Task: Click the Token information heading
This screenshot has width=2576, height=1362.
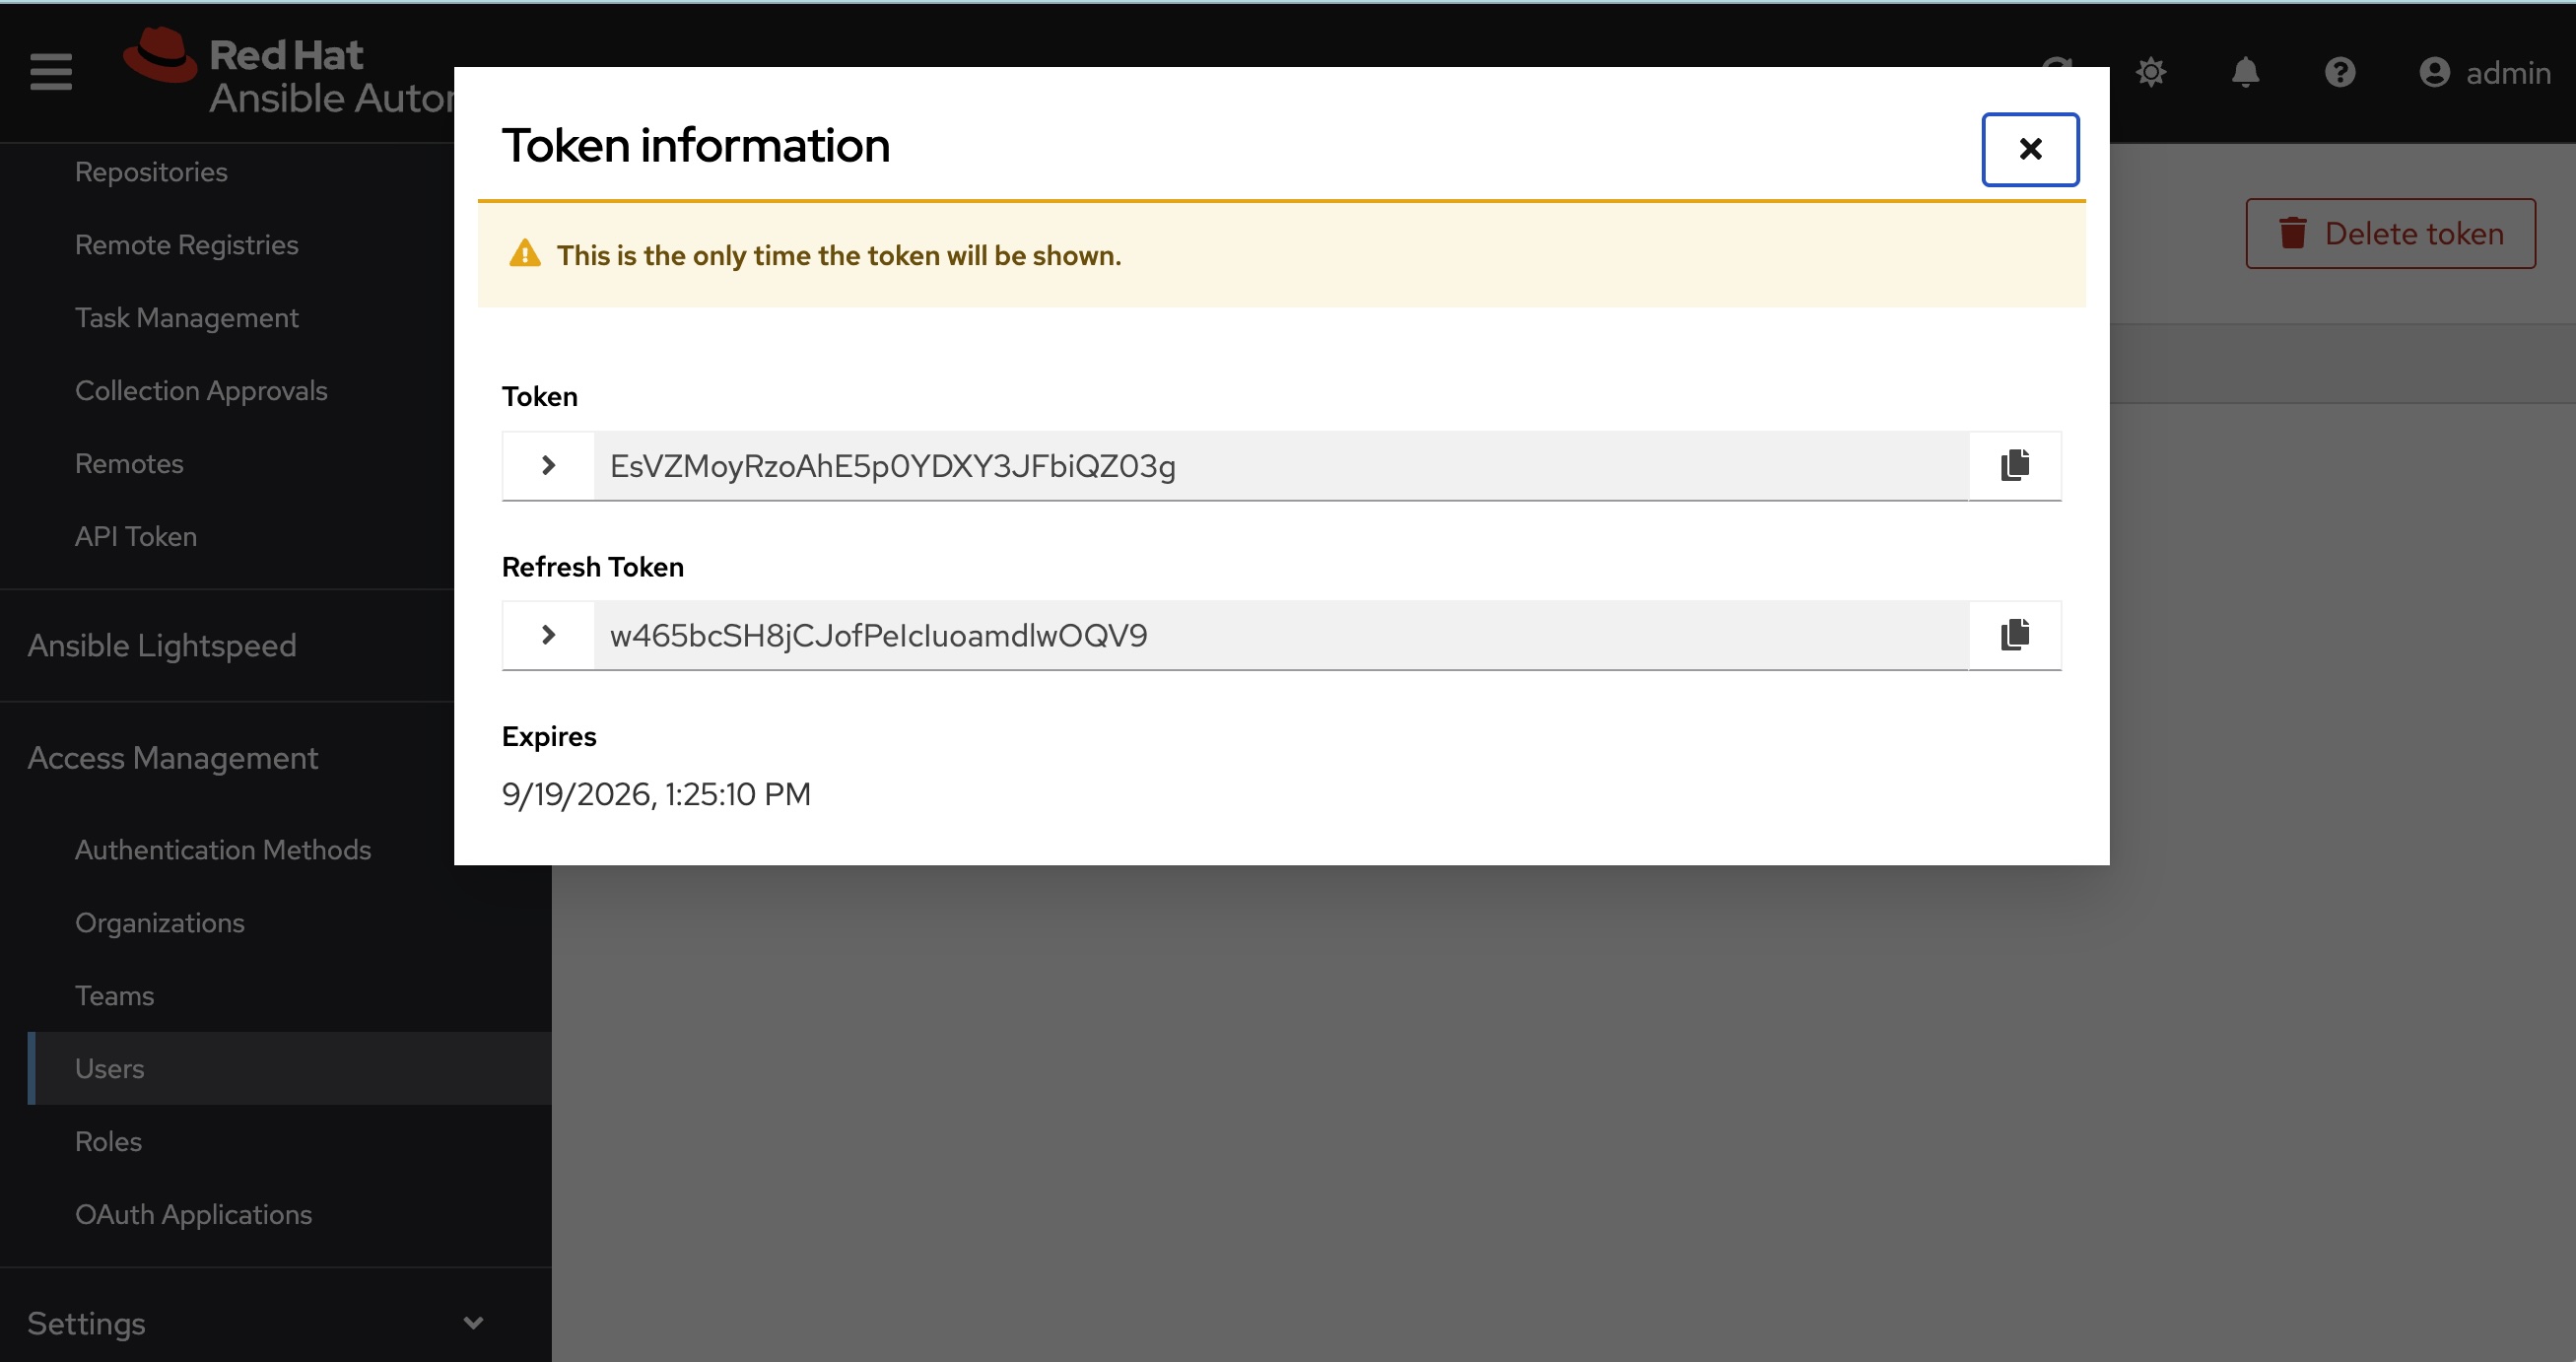Action: pyautogui.click(x=696, y=146)
